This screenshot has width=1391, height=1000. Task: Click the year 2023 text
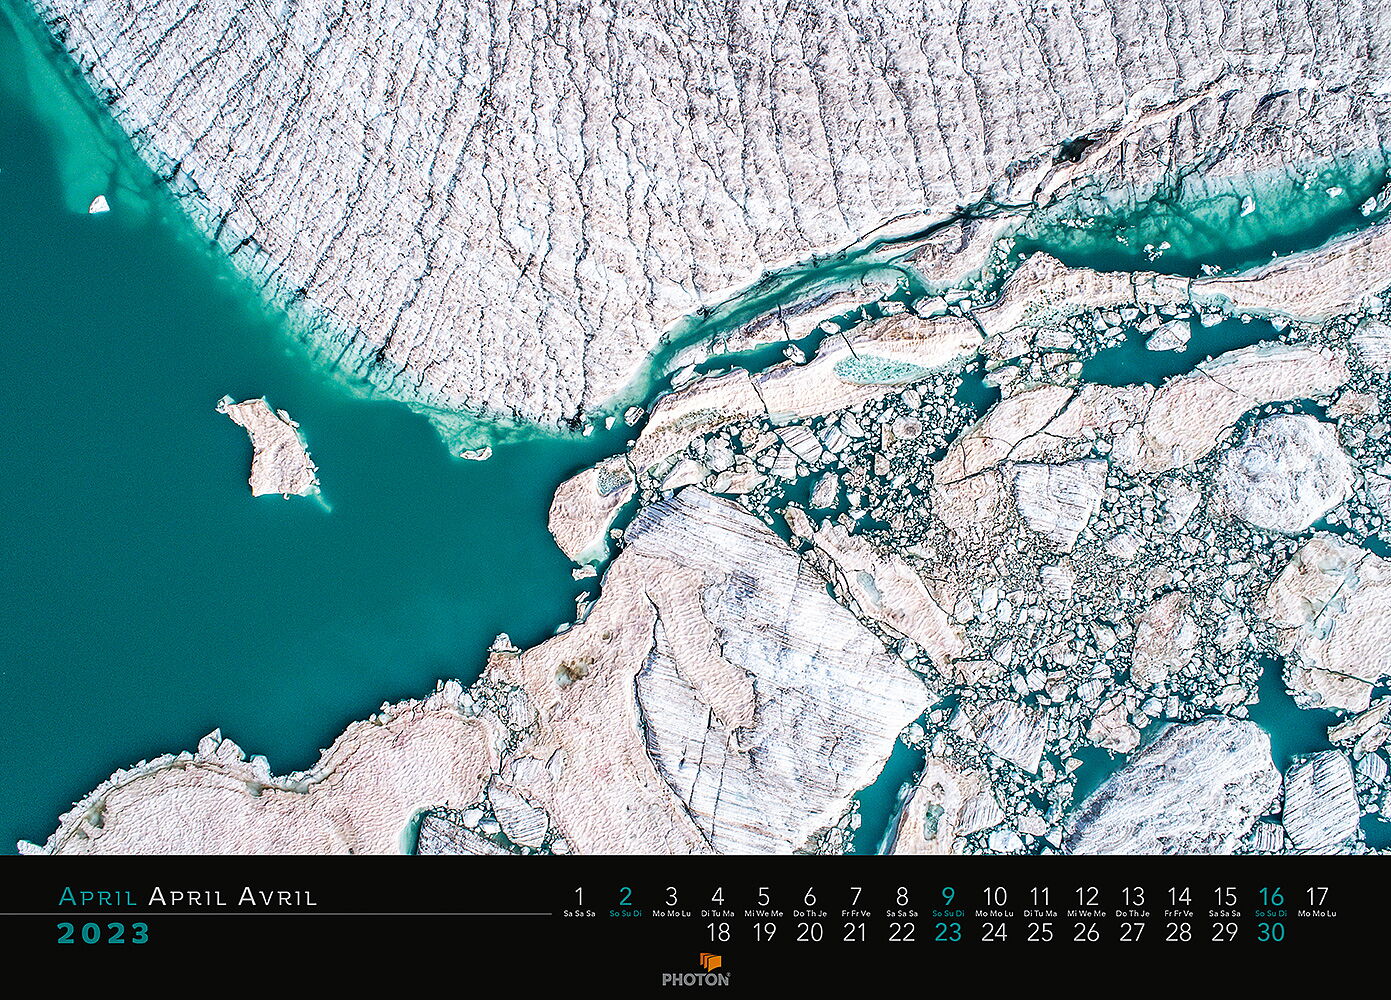[103, 934]
